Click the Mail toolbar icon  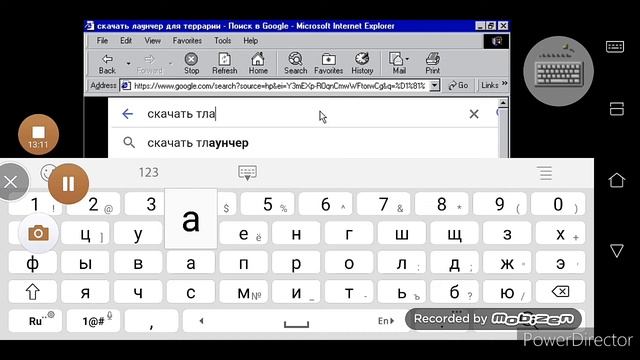click(398, 64)
